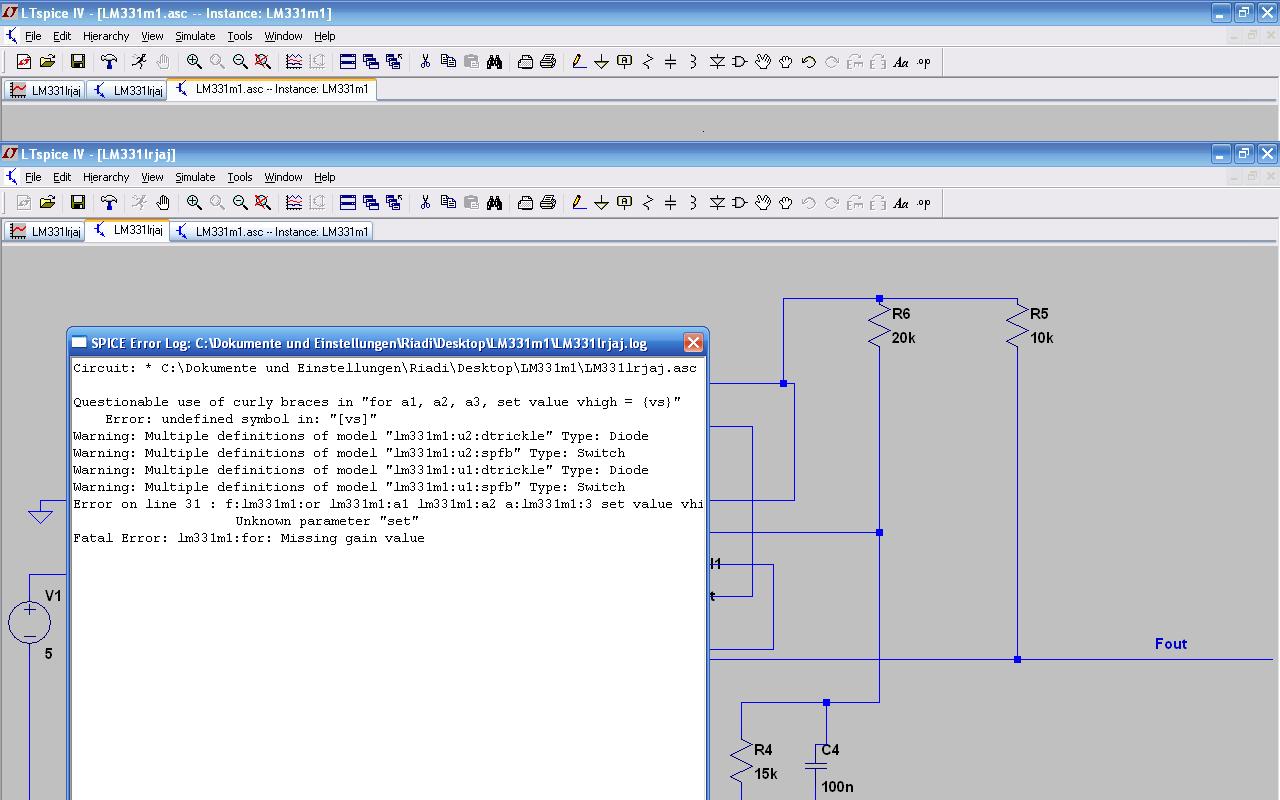
Task: Click Zoom Out magnifier in LM331lrjaj window toolbar
Action: (x=240, y=202)
